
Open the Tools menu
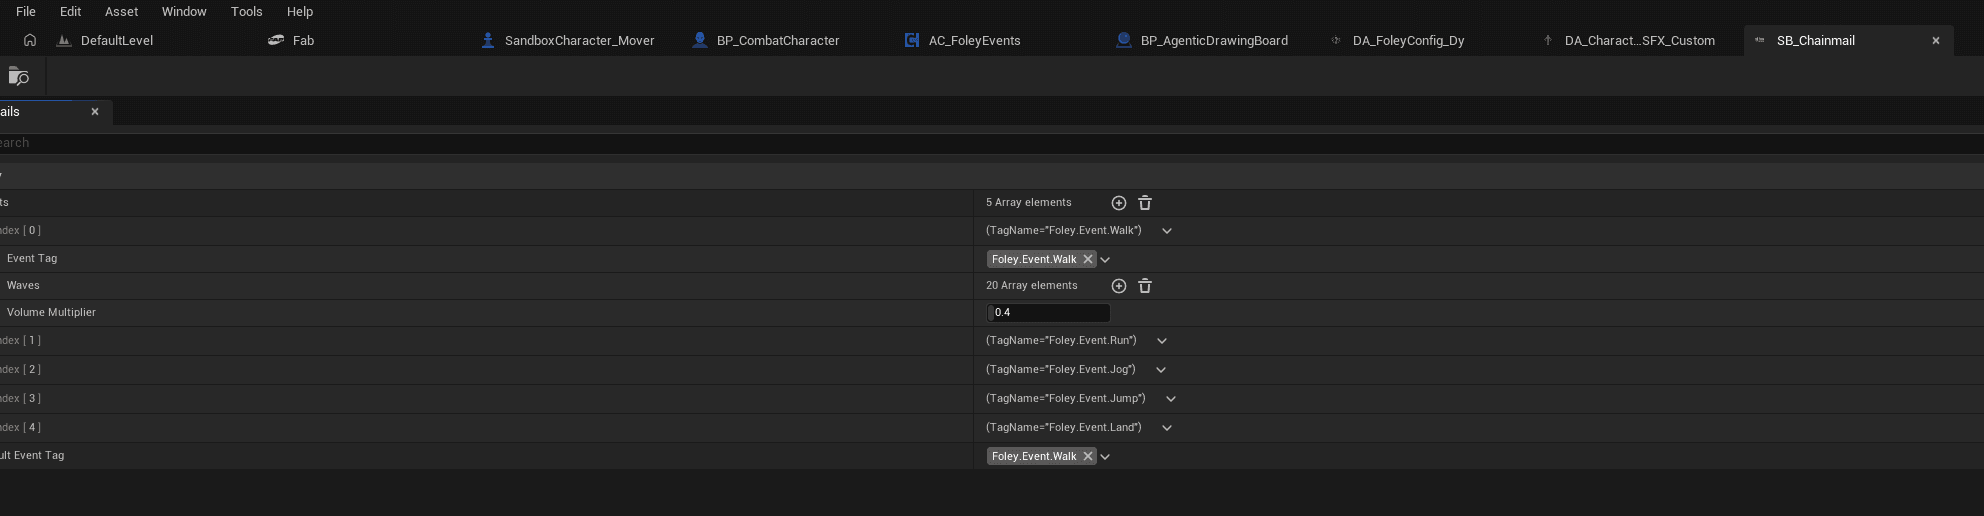coord(246,12)
